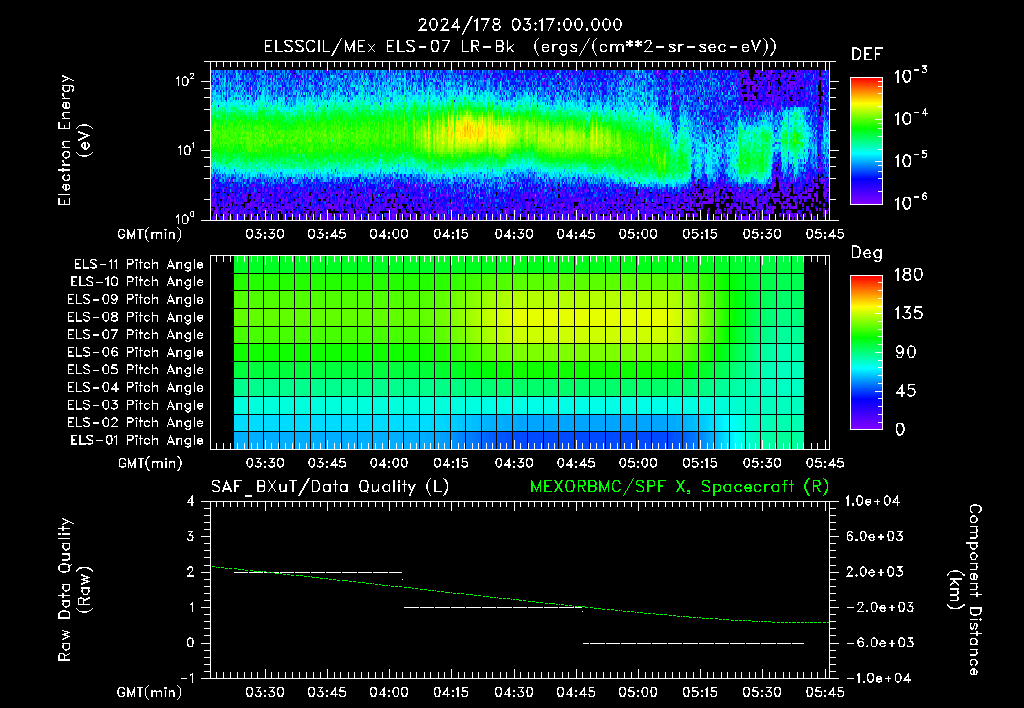Screen dimensions: 1024x708
Task: Click the 10^-6 tick on the DEF scale
Action: (x=911, y=202)
